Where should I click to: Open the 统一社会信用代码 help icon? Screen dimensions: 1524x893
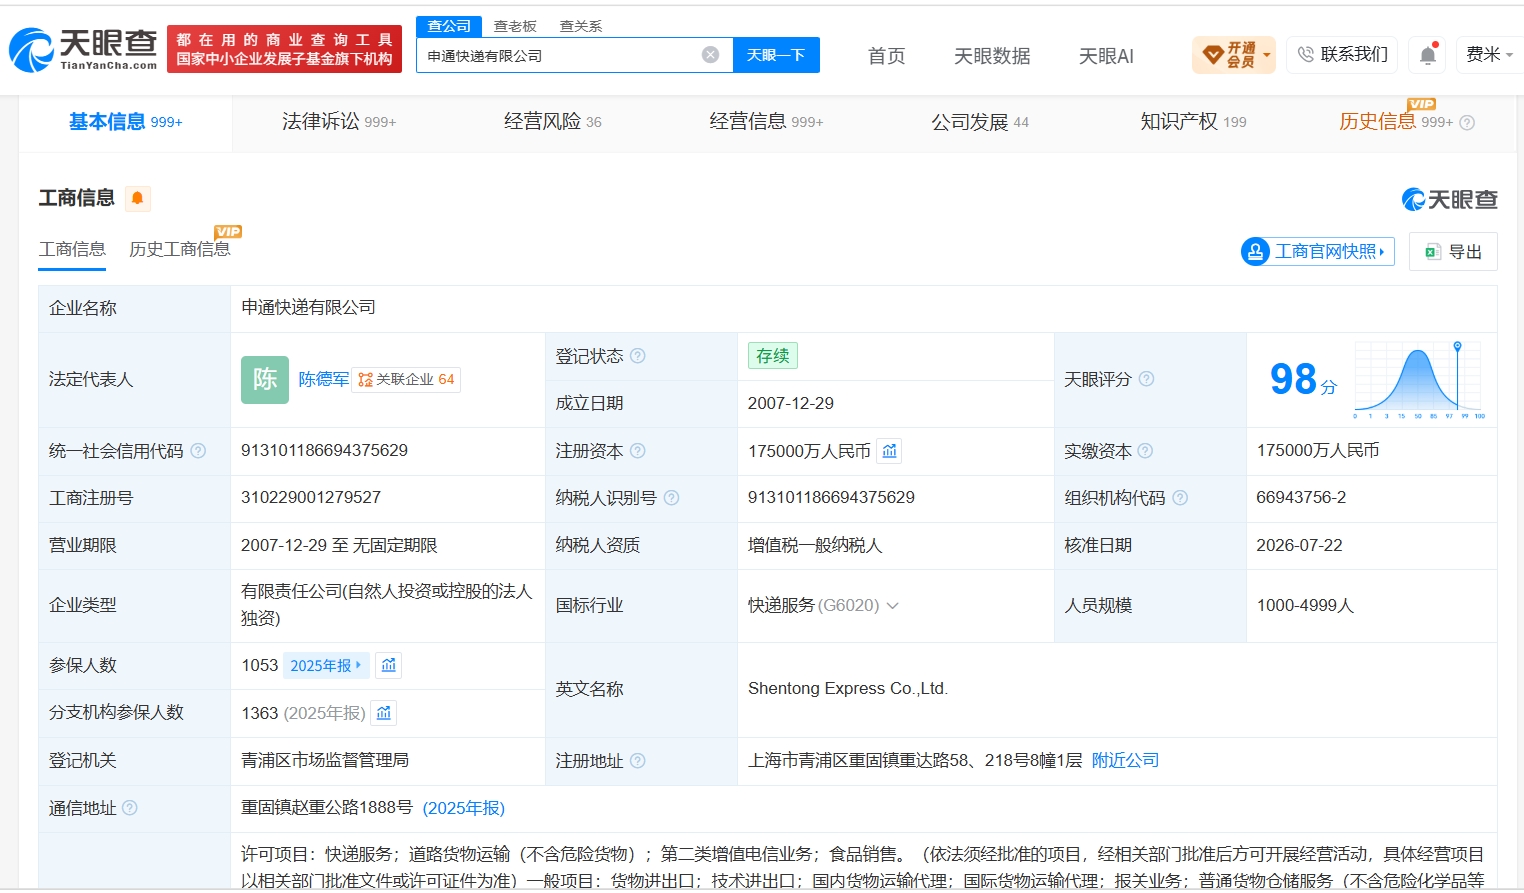tap(198, 451)
